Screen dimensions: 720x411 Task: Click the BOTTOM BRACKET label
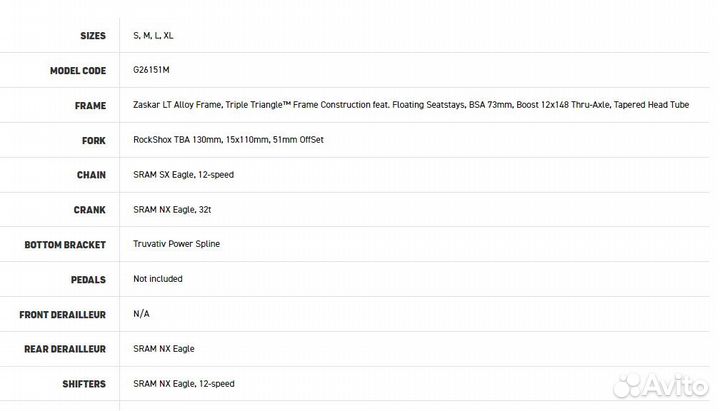click(x=65, y=244)
